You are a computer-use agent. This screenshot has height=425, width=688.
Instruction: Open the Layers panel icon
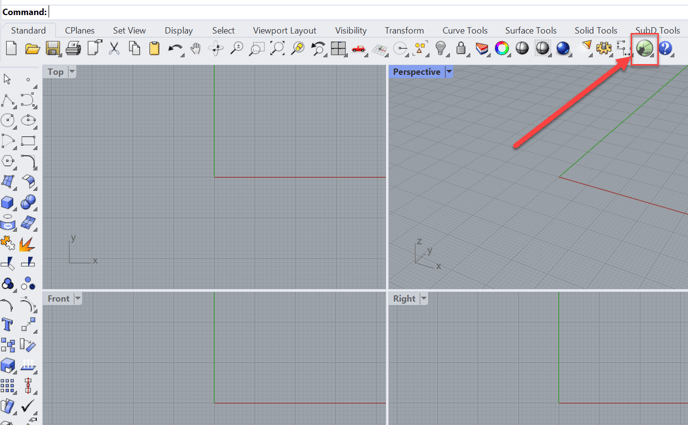click(x=482, y=48)
